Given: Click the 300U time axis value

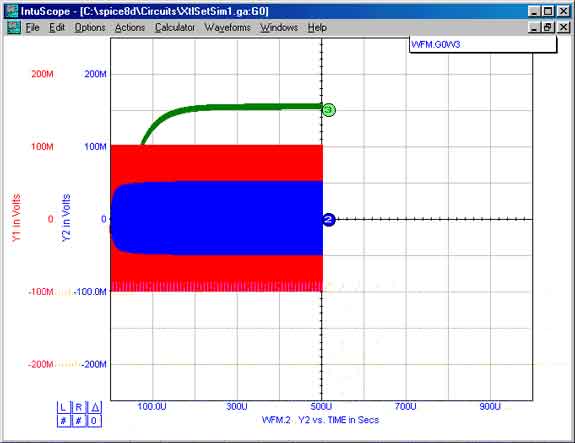Looking at the screenshot, I should coord(237,406).
